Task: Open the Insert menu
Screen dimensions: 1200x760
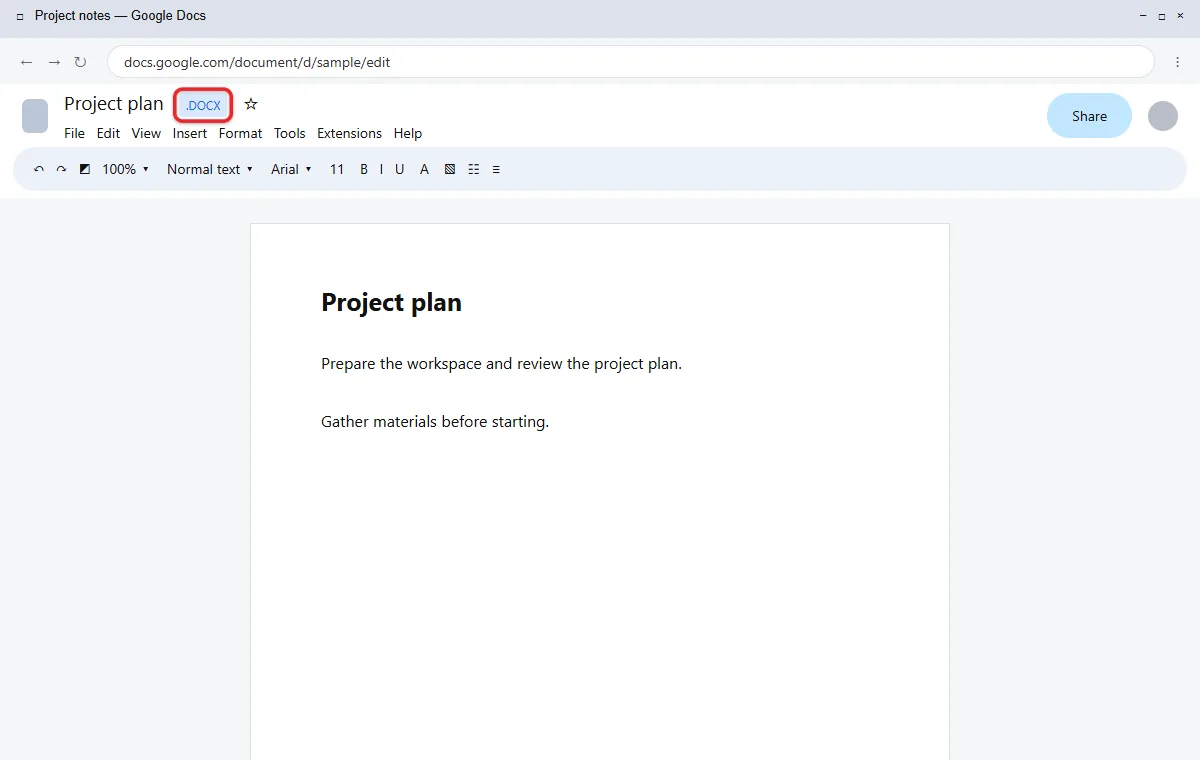Action: coord(190,133)
